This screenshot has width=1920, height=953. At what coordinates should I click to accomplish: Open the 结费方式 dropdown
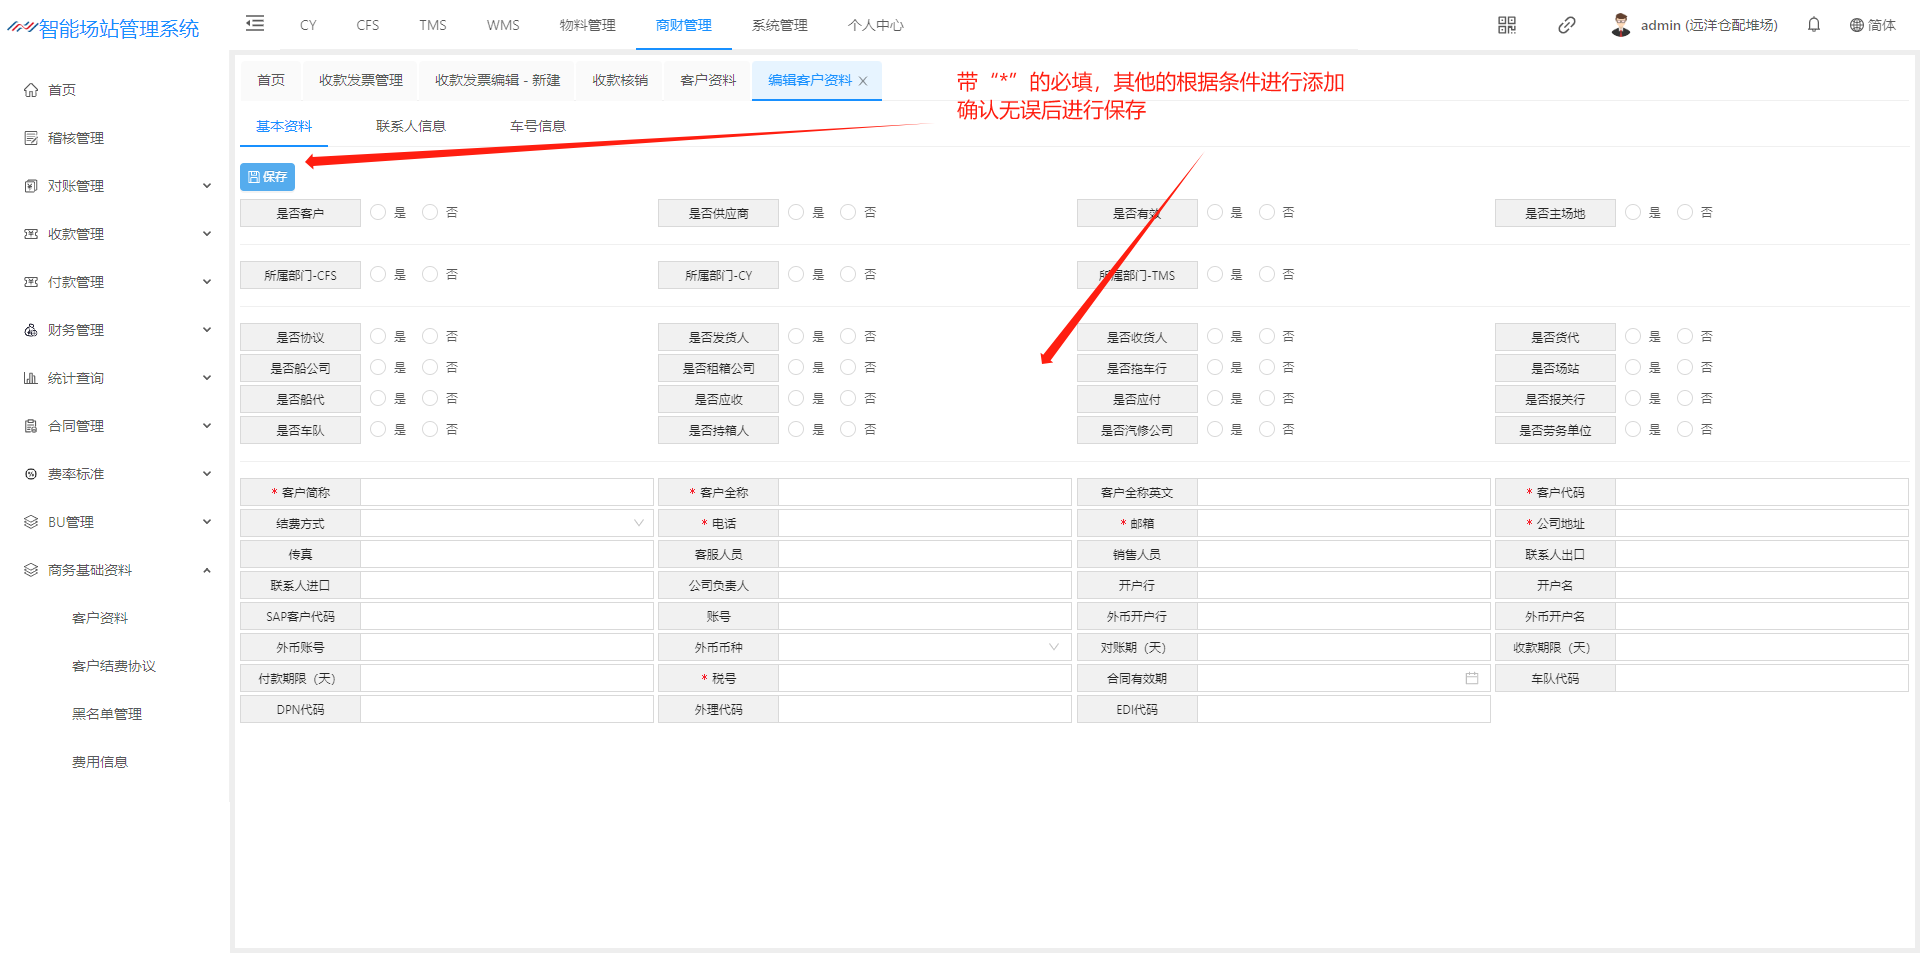click(506, 523)
